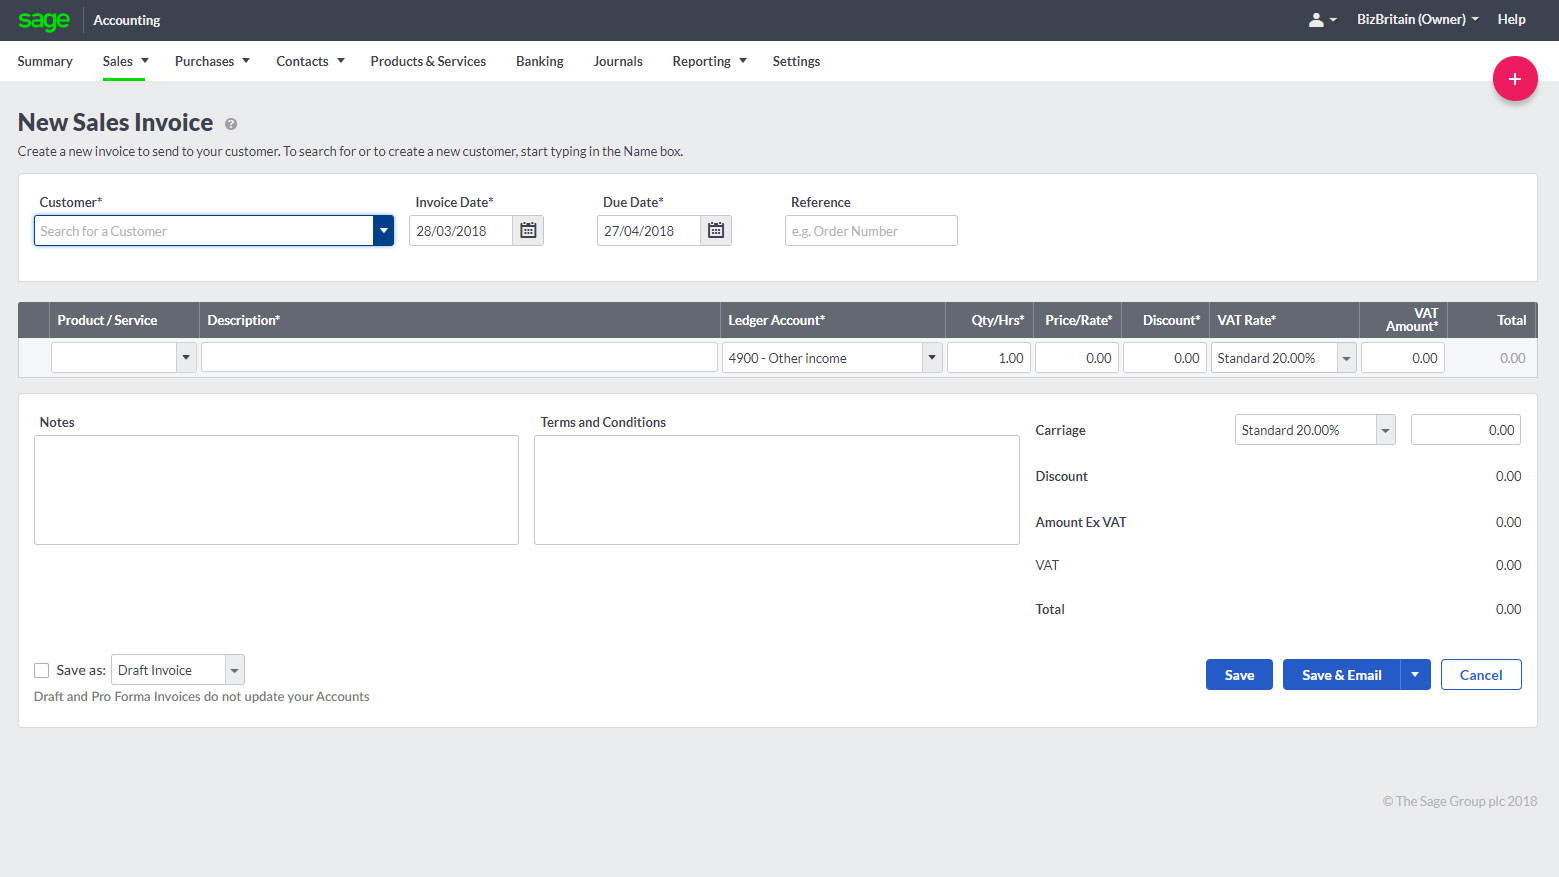
Task: Switch to the Banking tab
Action: click(539, 61)
